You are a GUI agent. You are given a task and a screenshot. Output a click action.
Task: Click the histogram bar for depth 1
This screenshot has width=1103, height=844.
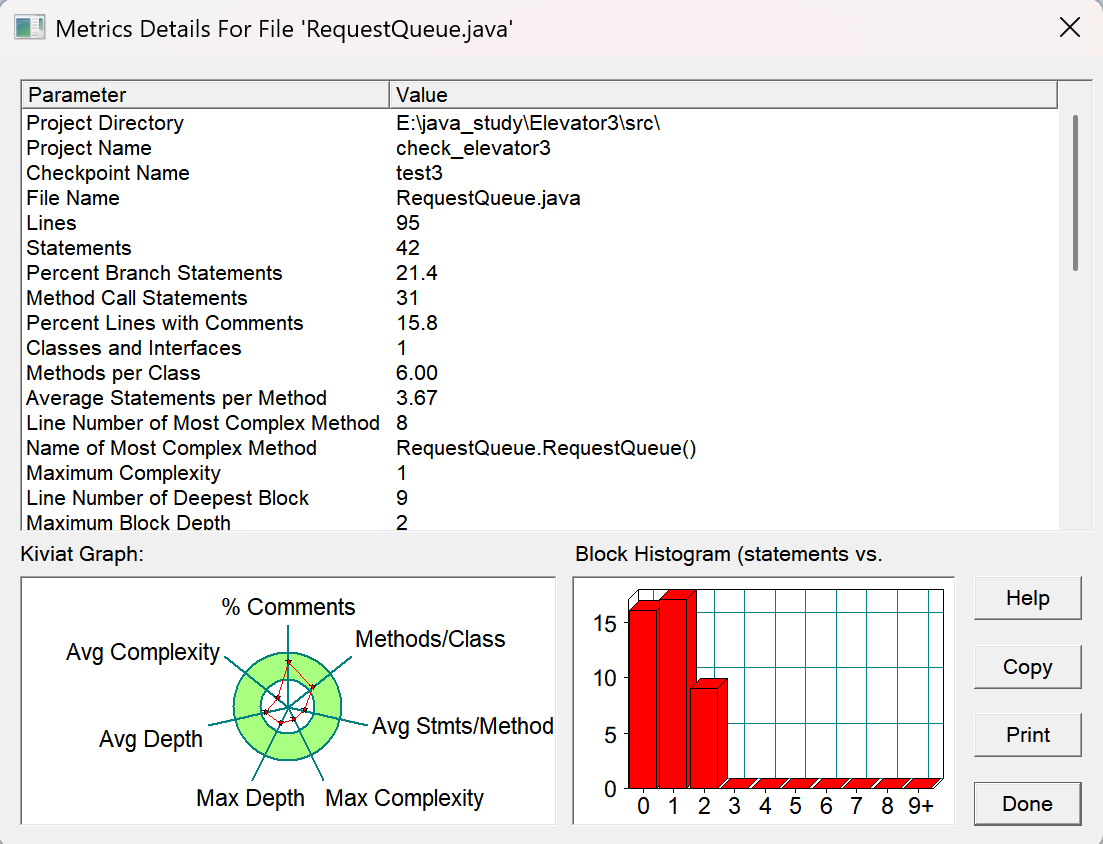[x=673, y=693]
